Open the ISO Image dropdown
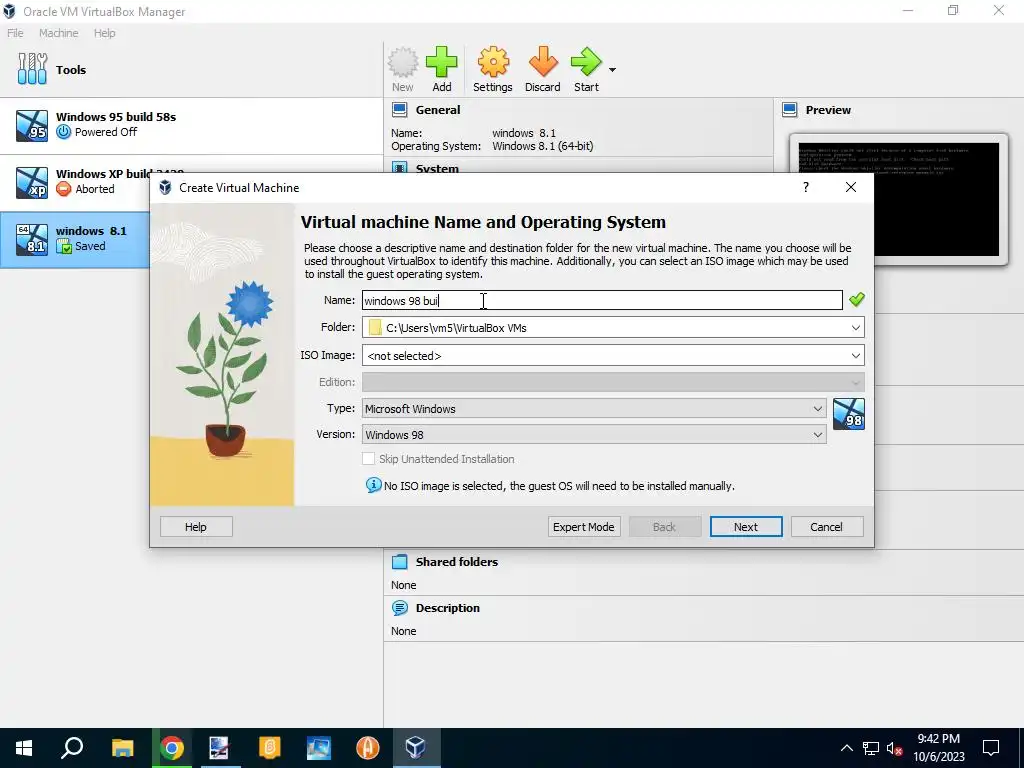The width and height of the screenshot is (1024, 768). pyautogui.click(x=856, y=356)
